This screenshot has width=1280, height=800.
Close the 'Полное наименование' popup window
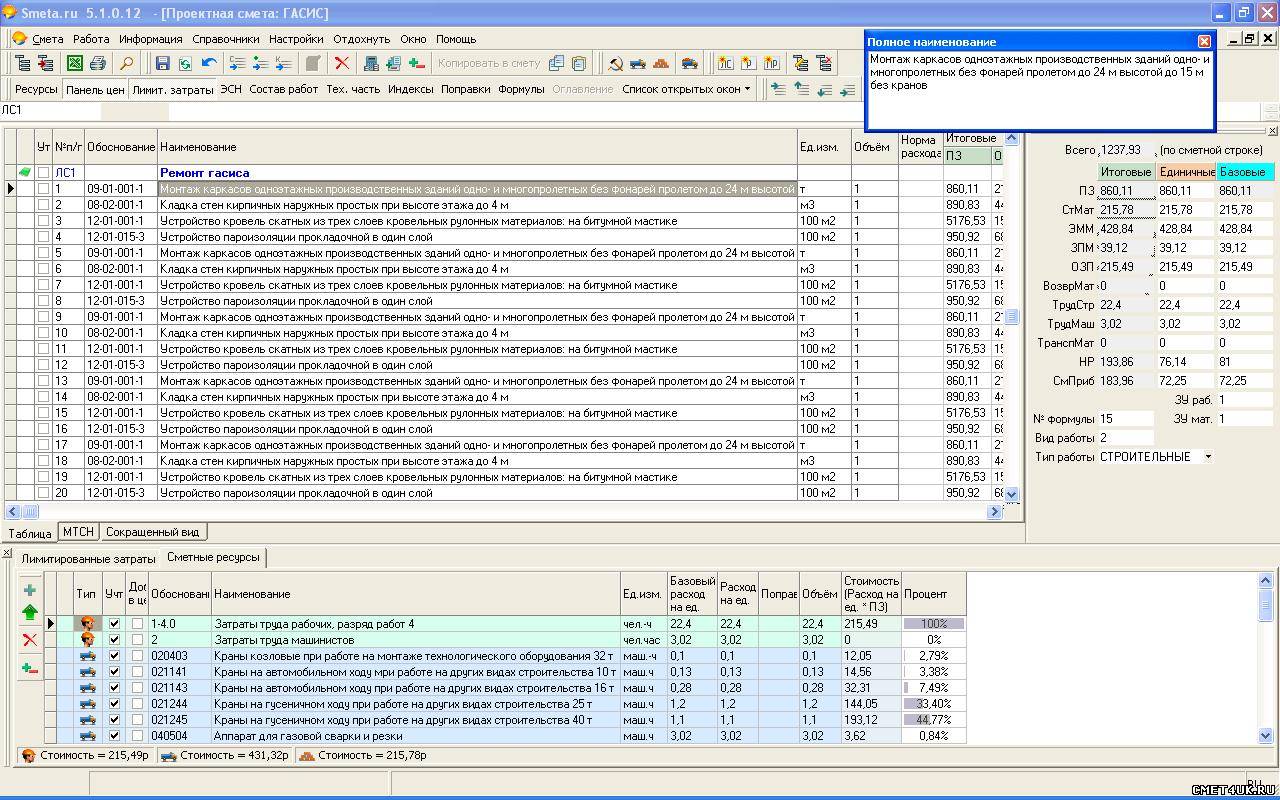click(x=1204, y=41)
